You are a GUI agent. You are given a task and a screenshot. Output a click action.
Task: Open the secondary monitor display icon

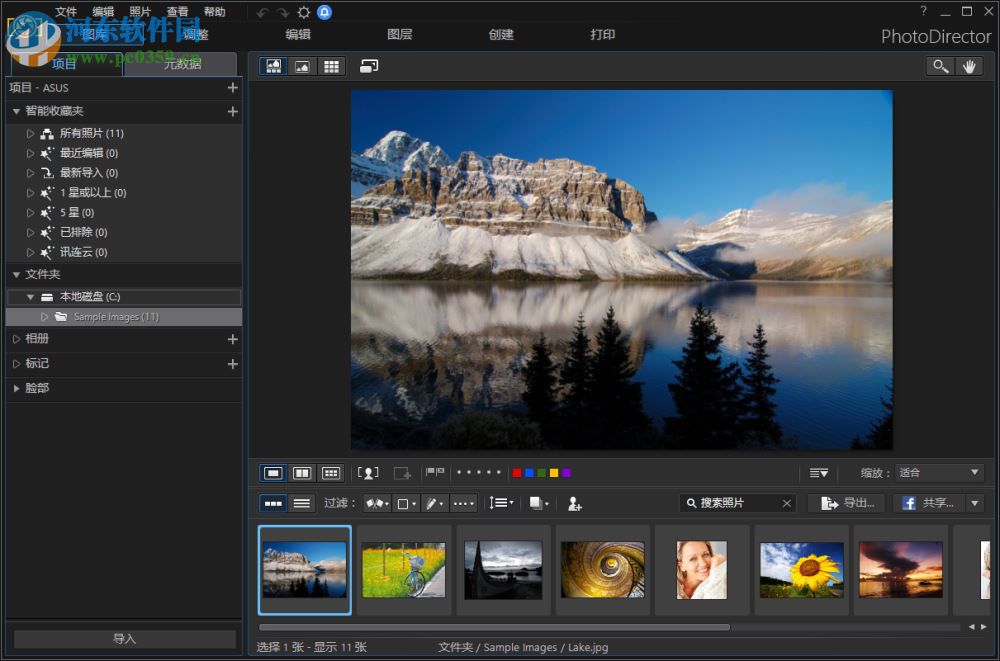369,66
